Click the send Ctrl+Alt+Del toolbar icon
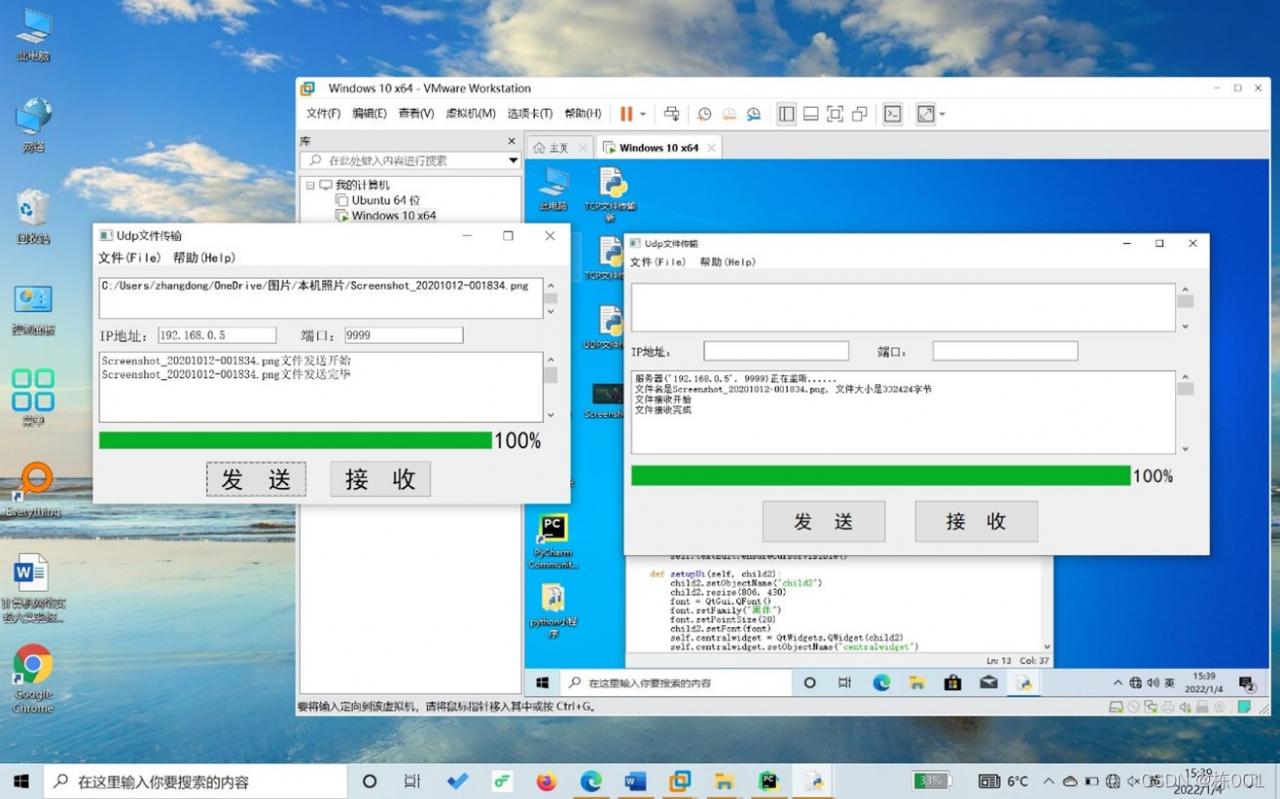Viewport: 1280px width, 799px height. [x=672, y=114]
